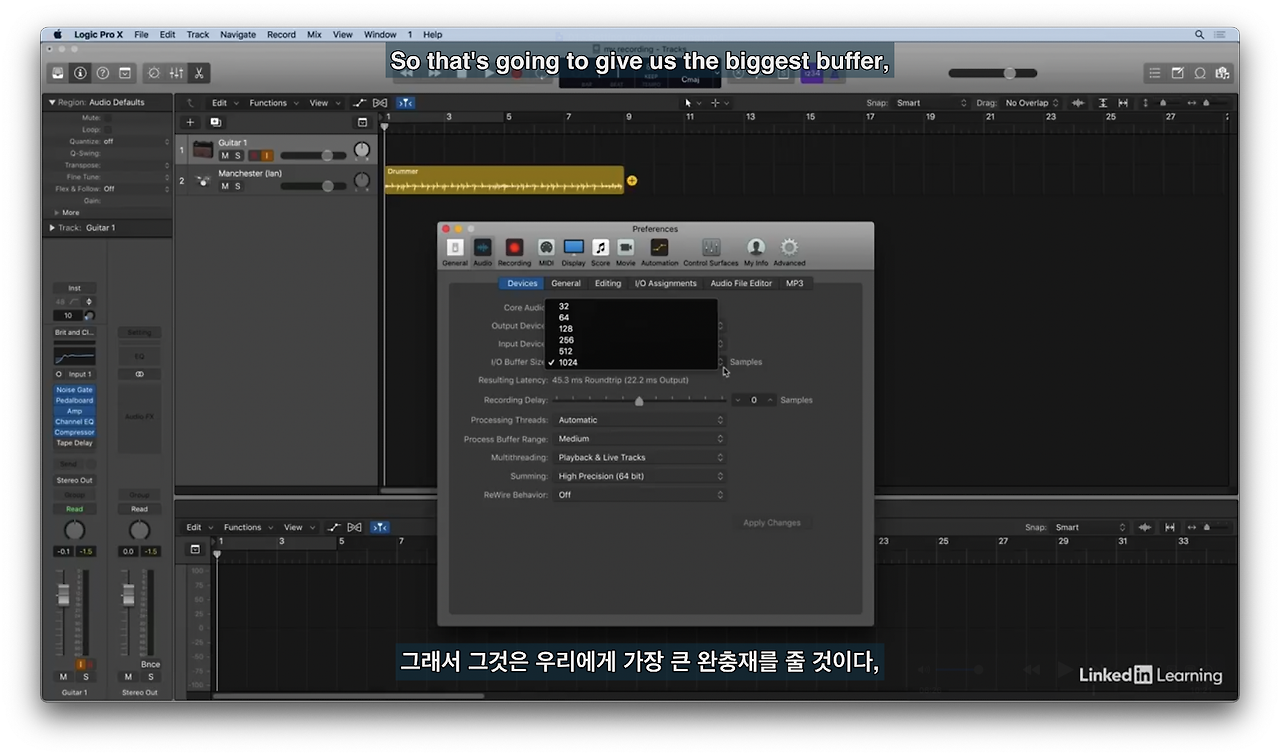1280x756 pixels.
Task: Toggle waveform zoom button
Action: 1078,103
